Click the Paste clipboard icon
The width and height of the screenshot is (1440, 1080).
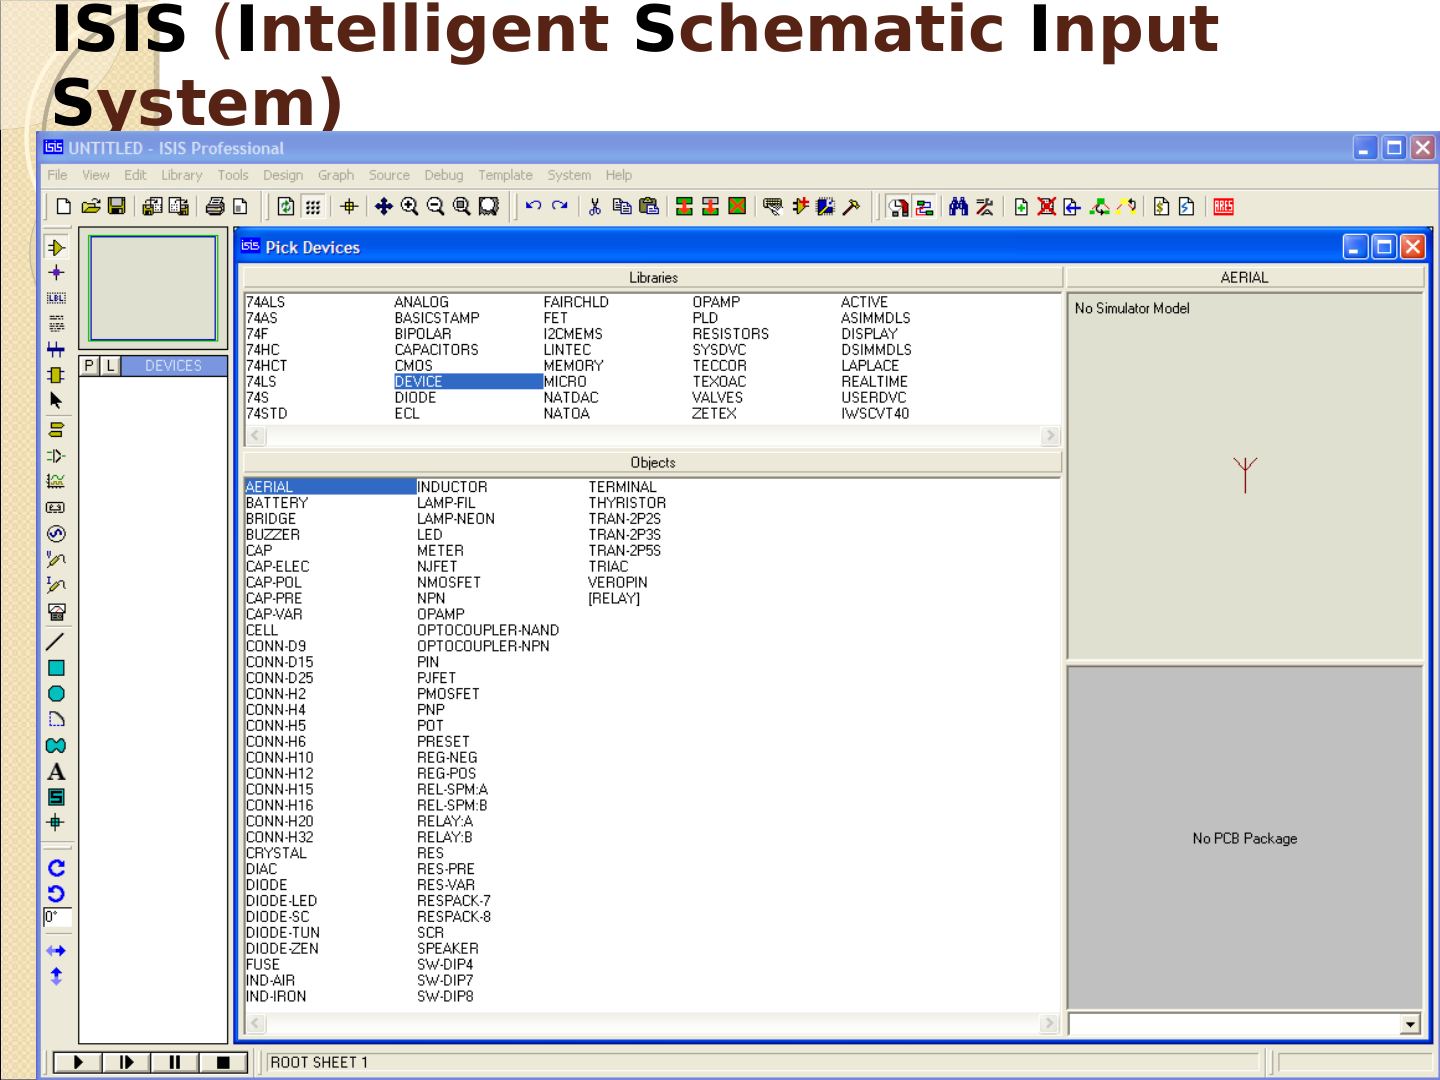[x=649, y=206]
